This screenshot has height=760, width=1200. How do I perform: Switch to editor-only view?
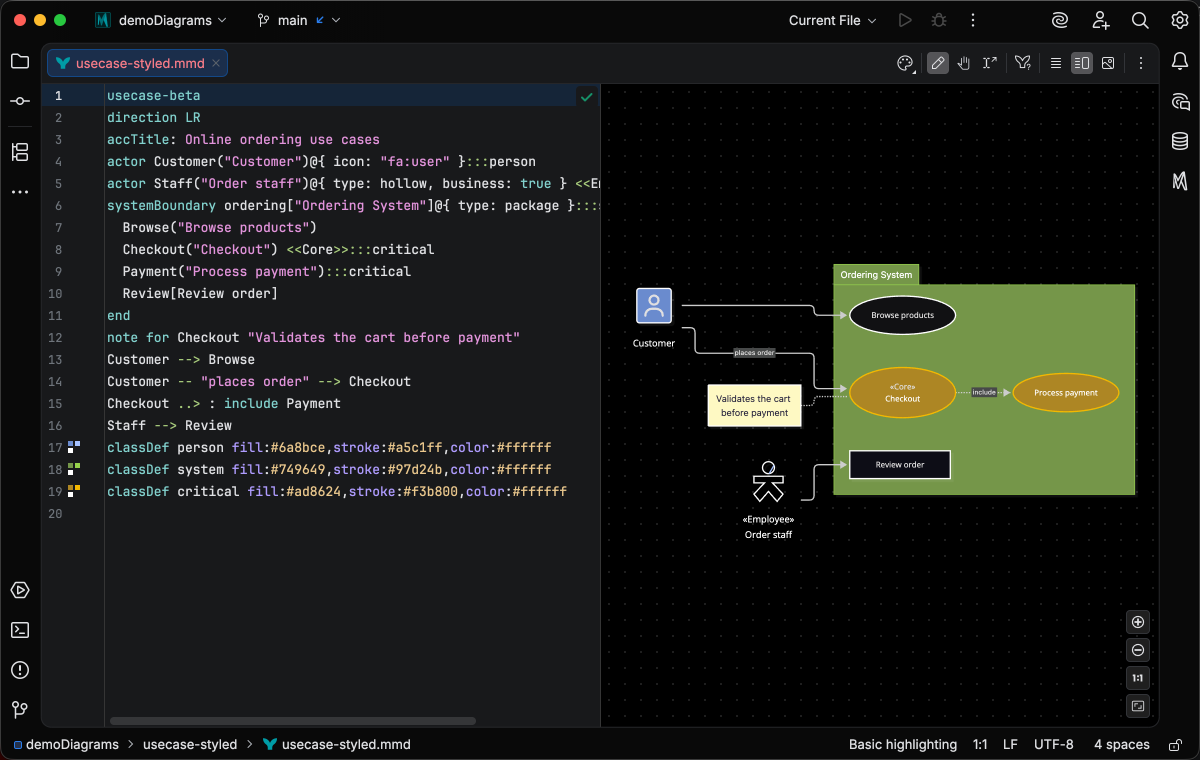1055,63
